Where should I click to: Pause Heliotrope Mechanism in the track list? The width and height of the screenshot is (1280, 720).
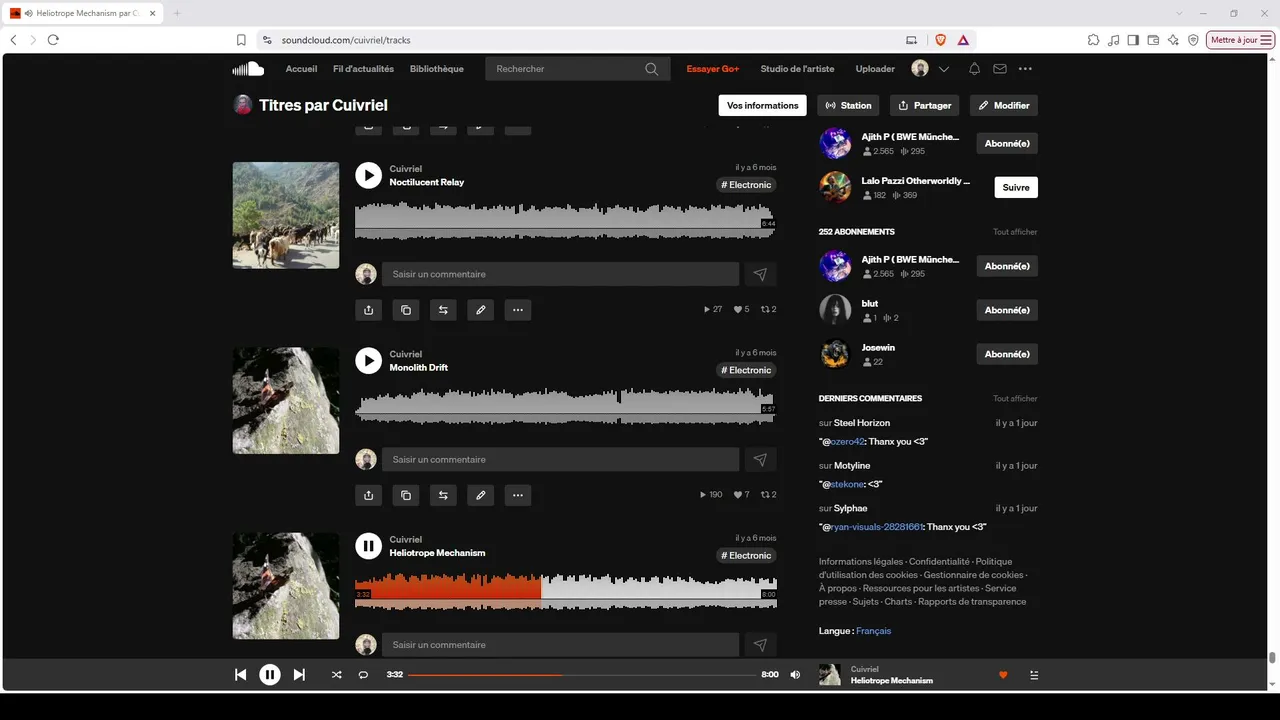(368, 546)
